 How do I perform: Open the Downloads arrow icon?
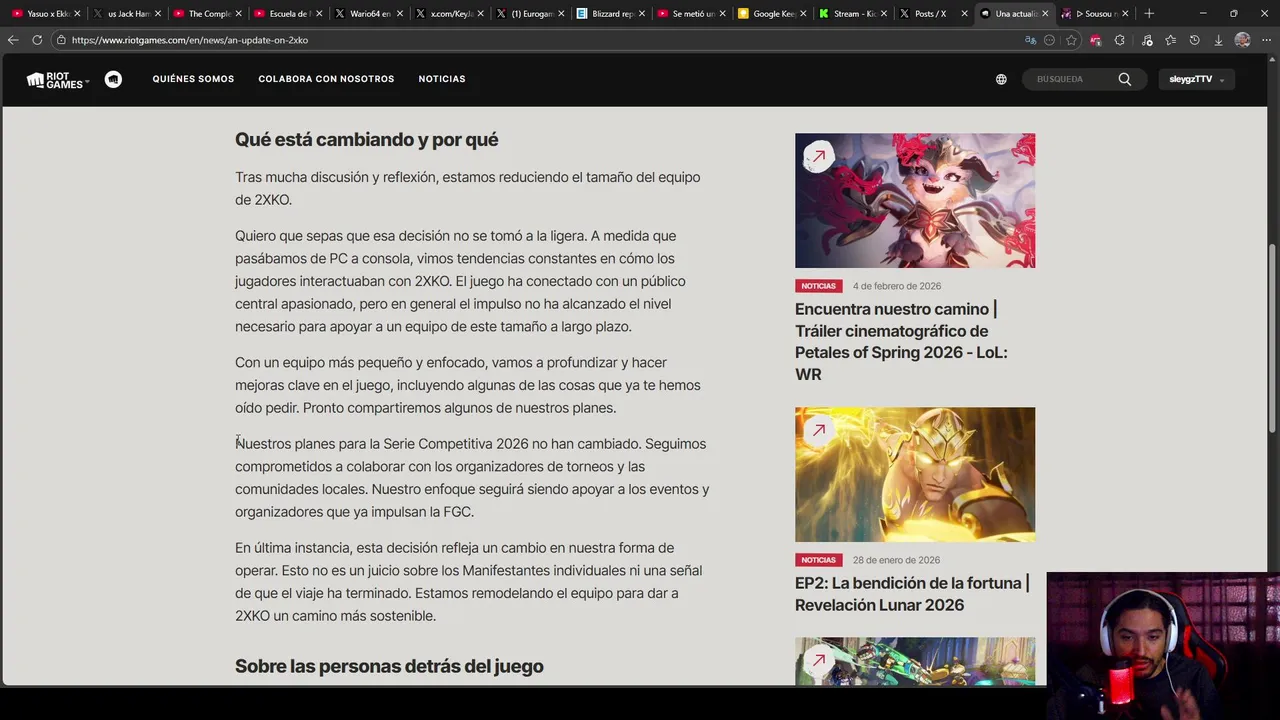[1218, 40]
